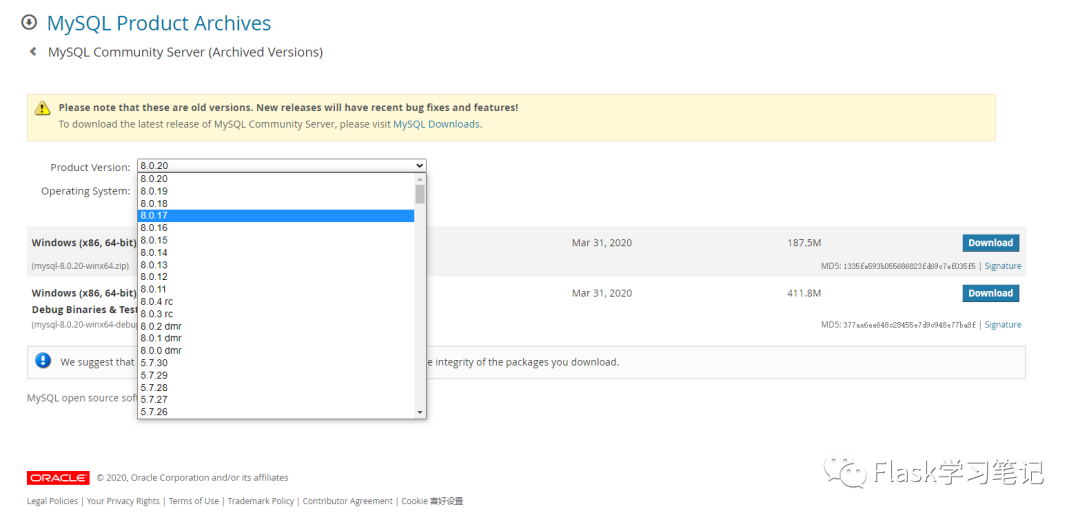Select version 8.0.15 in the list

coord(276,240)
